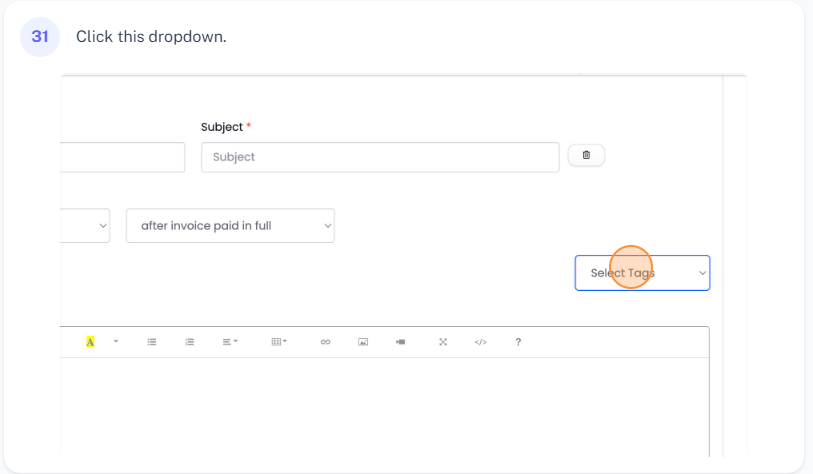Open the 'after invoice paid in full' dropdown
Viewport: 813px width, 474px height.
click(x=230, y=226)
